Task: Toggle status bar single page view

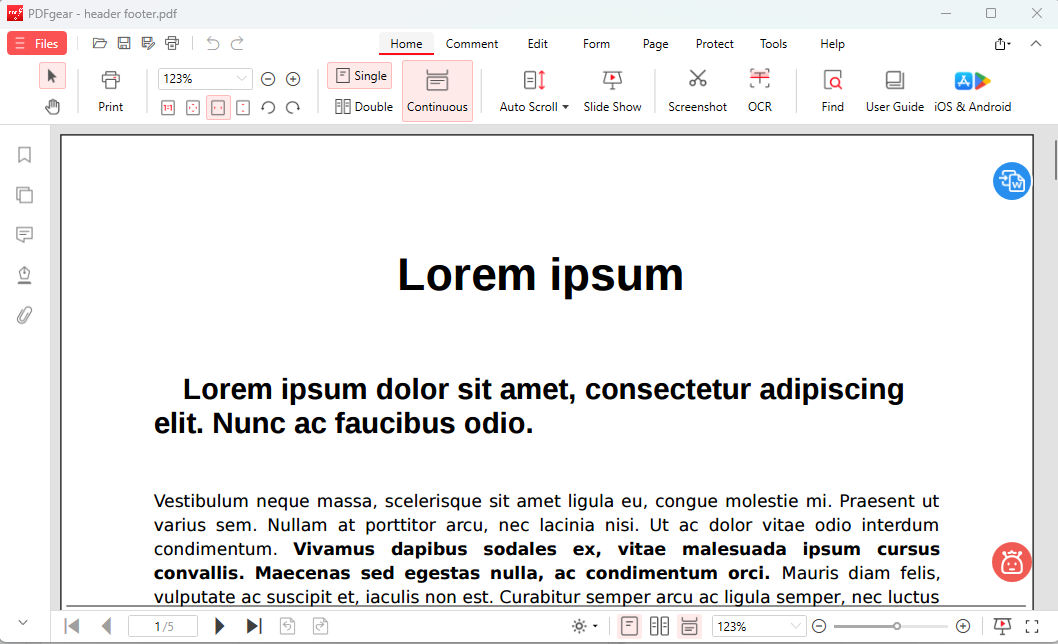Action: click(629, 626)
